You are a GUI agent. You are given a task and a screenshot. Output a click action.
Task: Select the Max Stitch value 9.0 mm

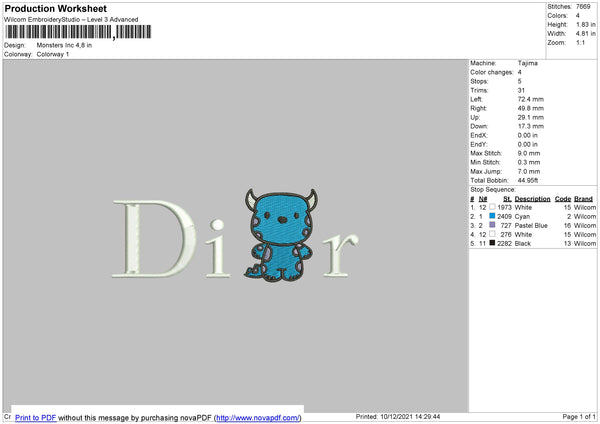(529, 153)
